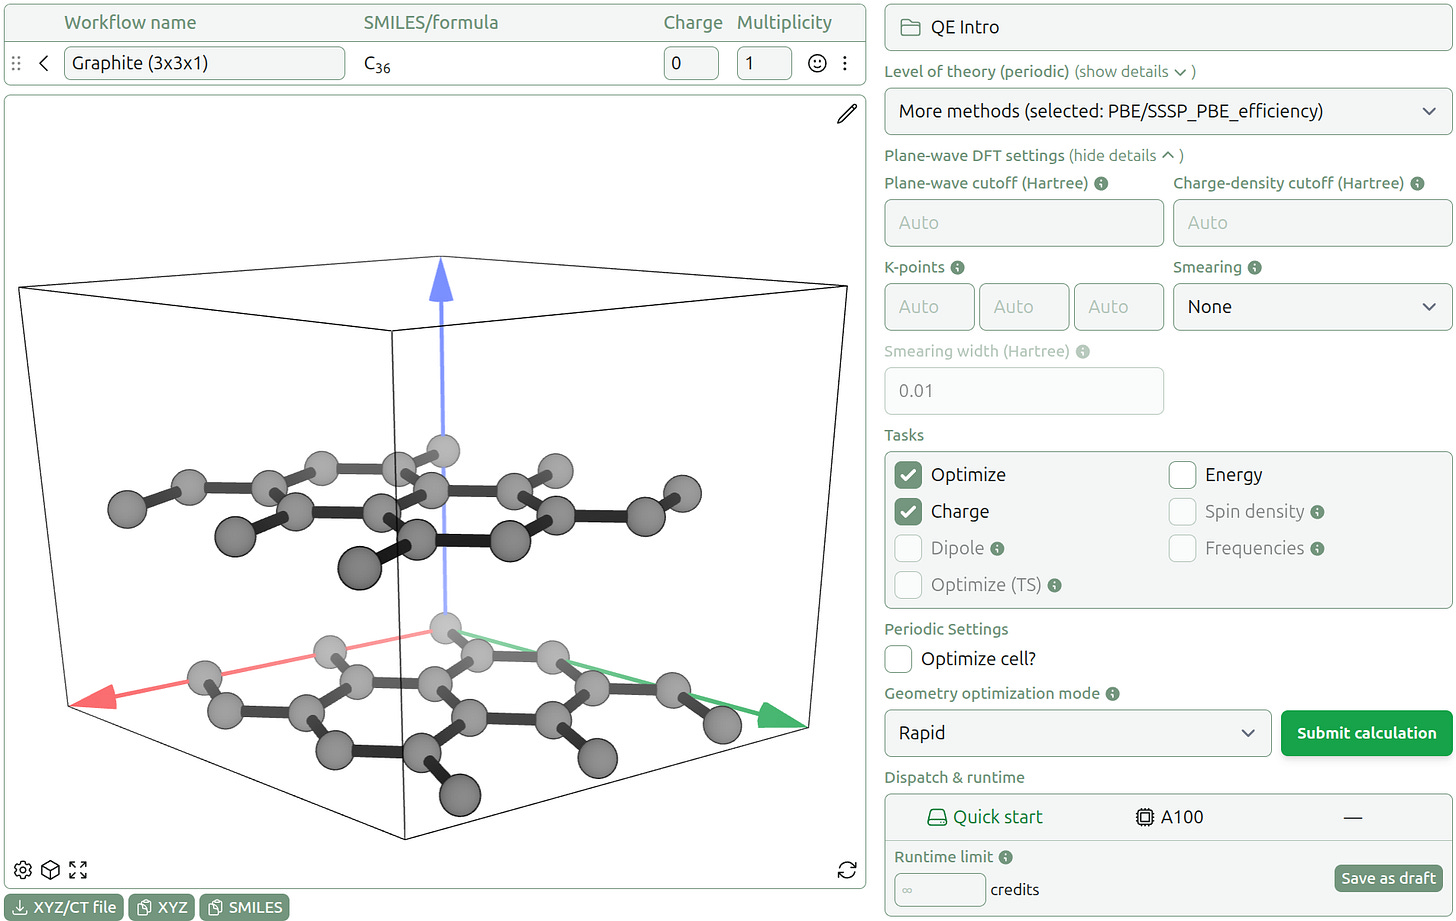Tick the Dipole checkbox
This screenshot has width=1456, height=921.
point(908,549)
